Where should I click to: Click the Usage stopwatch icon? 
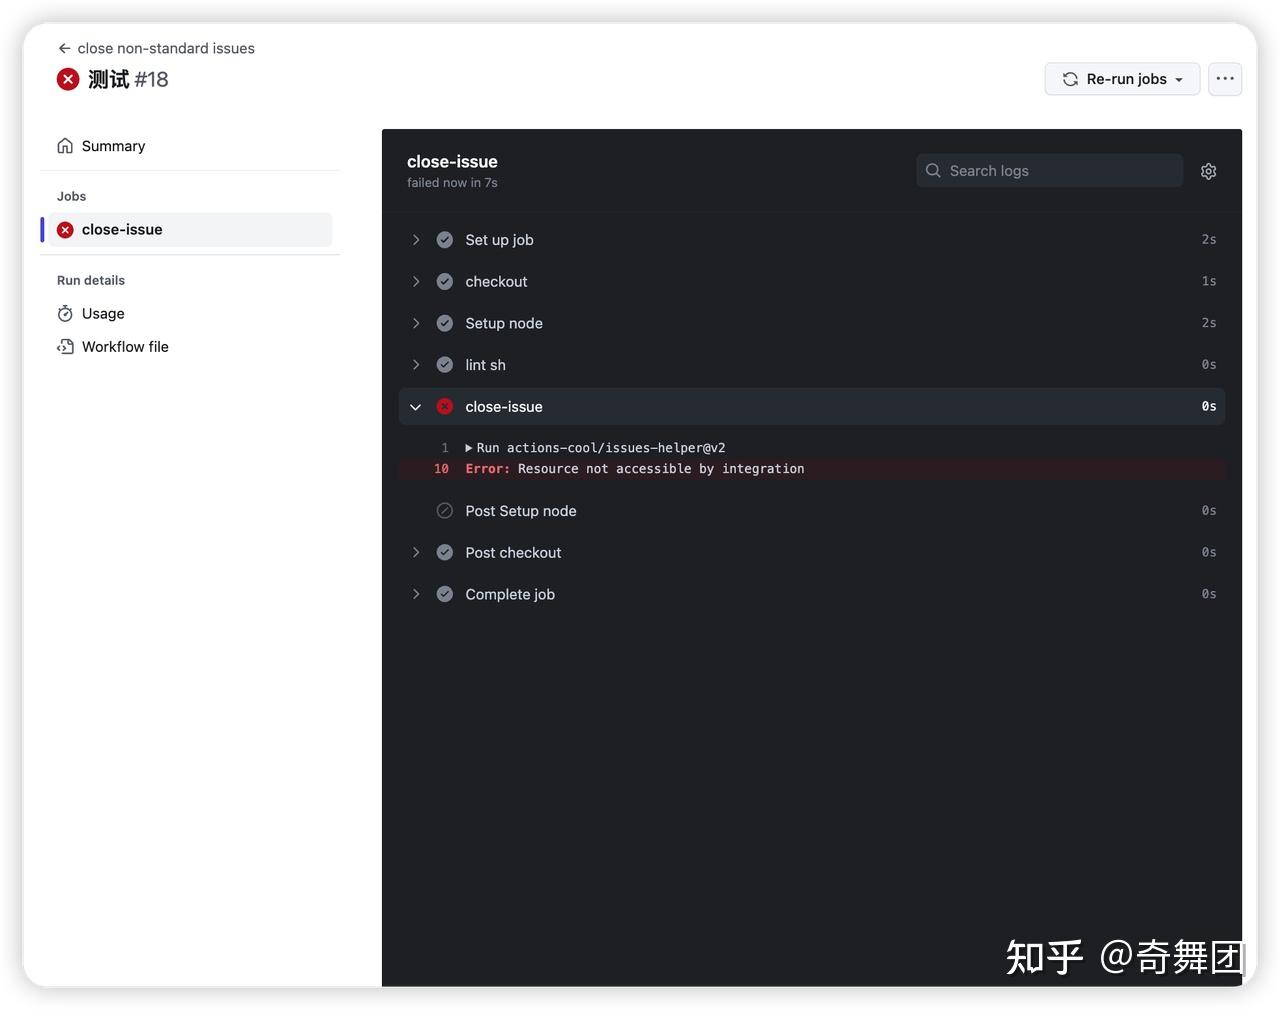pos(65,313)
